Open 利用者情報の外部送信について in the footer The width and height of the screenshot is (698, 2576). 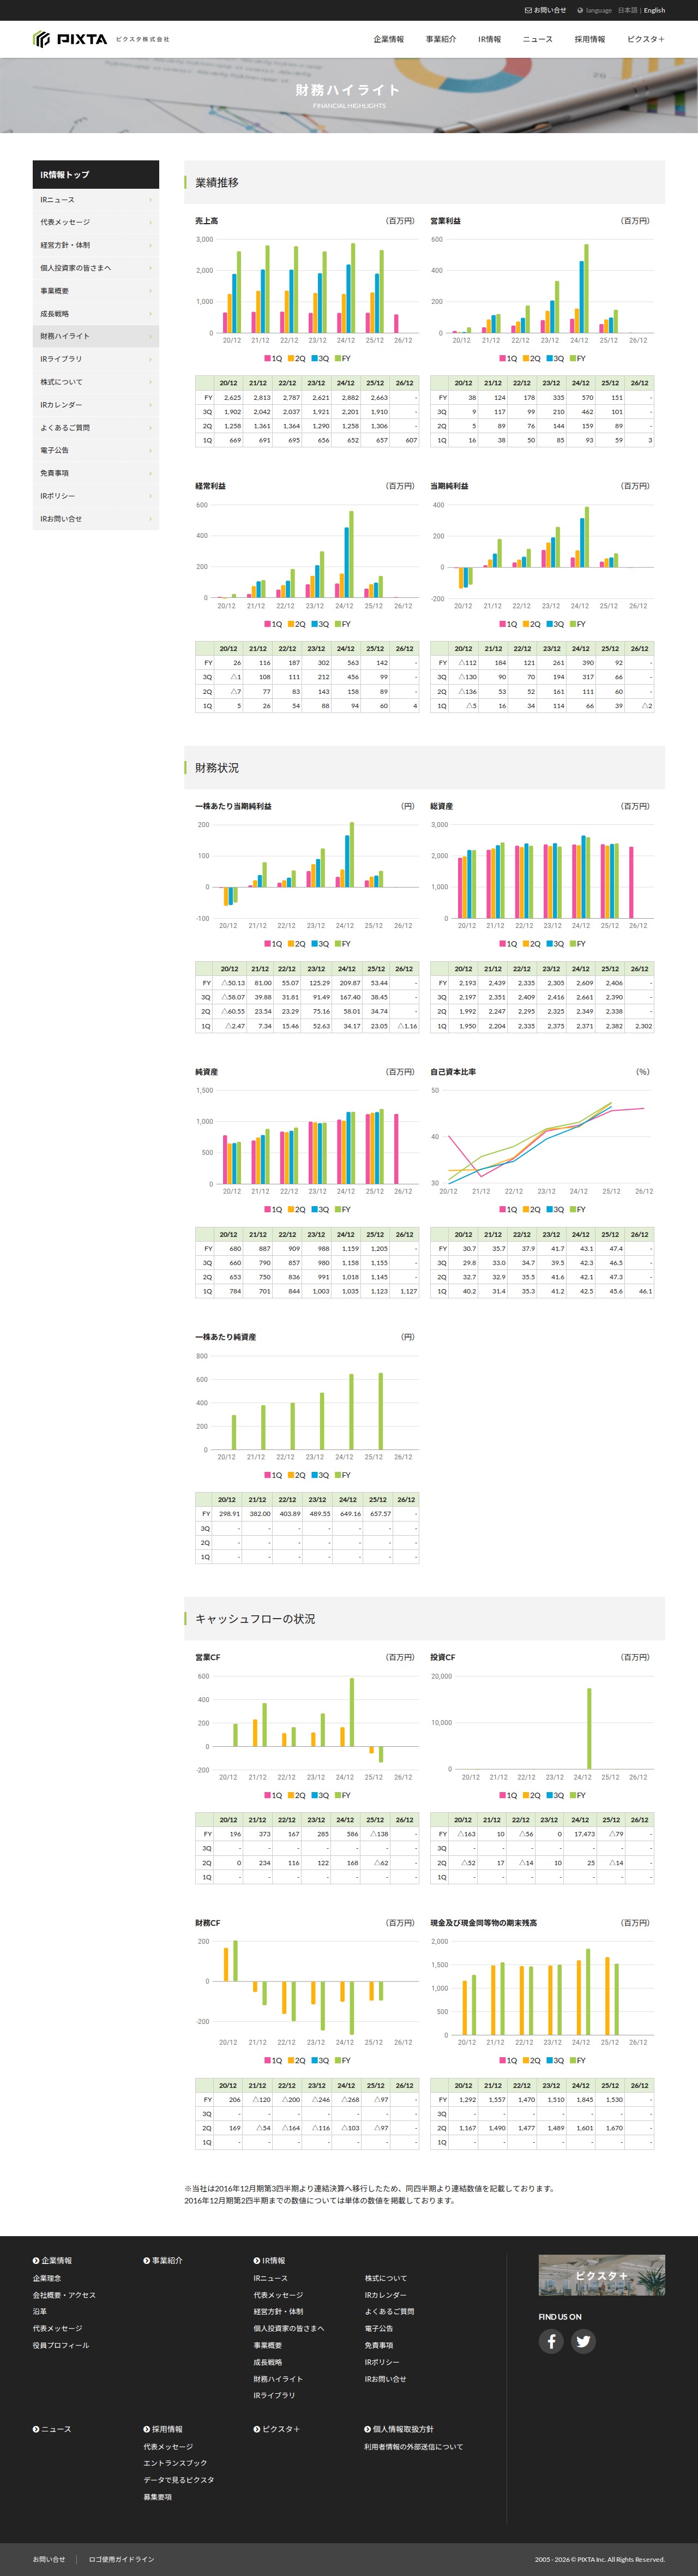pos(414,2447)
